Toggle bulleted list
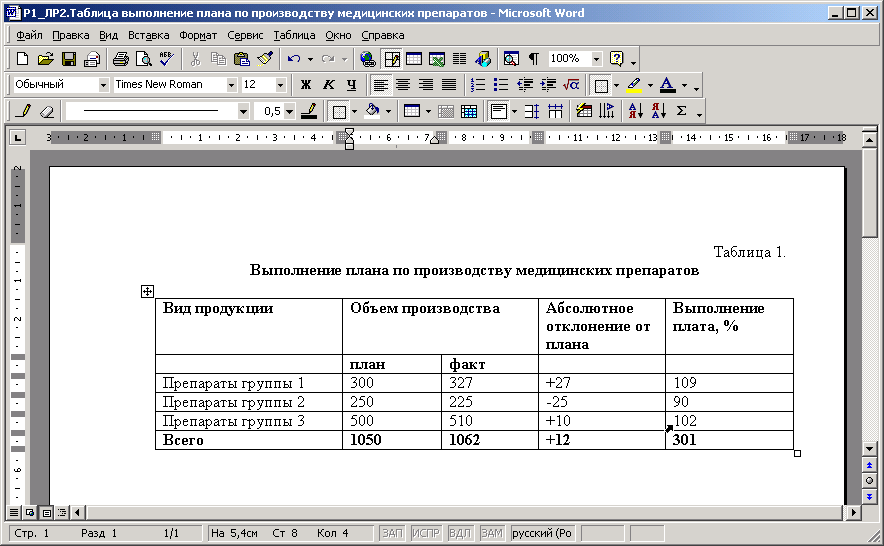This screenshot has height=546, width=884. [x=501, y=85]
